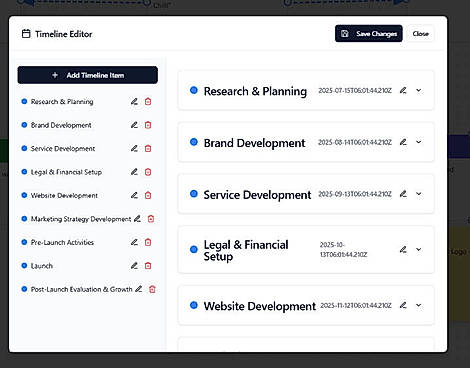This screenshot has width=470, height=368.
Task: Delete Post-Launch Evaluation & Growth item
Action: [x=152, y=289]
